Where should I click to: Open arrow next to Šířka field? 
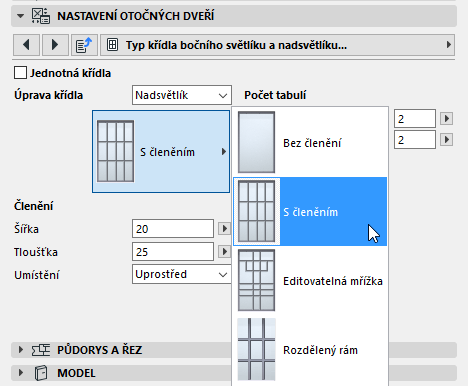point(224,229)
